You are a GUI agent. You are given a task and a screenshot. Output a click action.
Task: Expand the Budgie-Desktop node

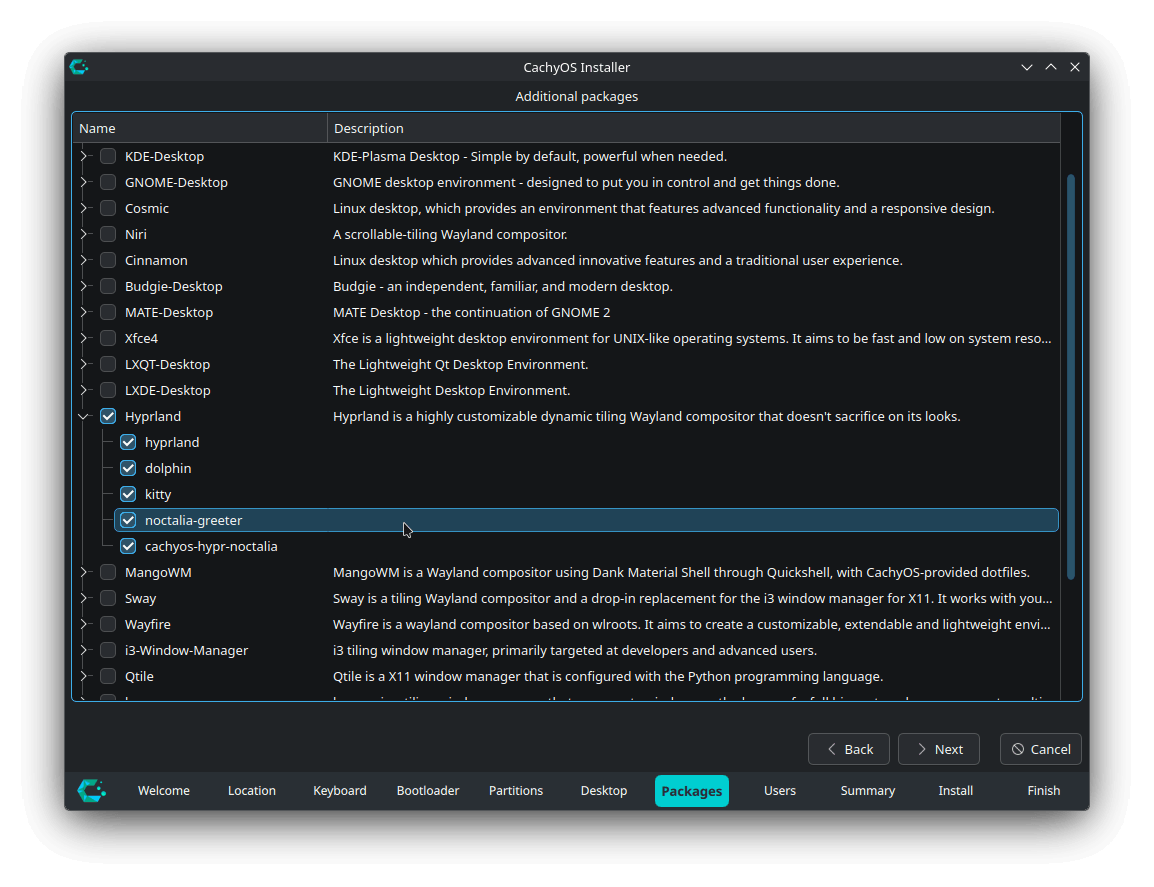coord(84,286)
